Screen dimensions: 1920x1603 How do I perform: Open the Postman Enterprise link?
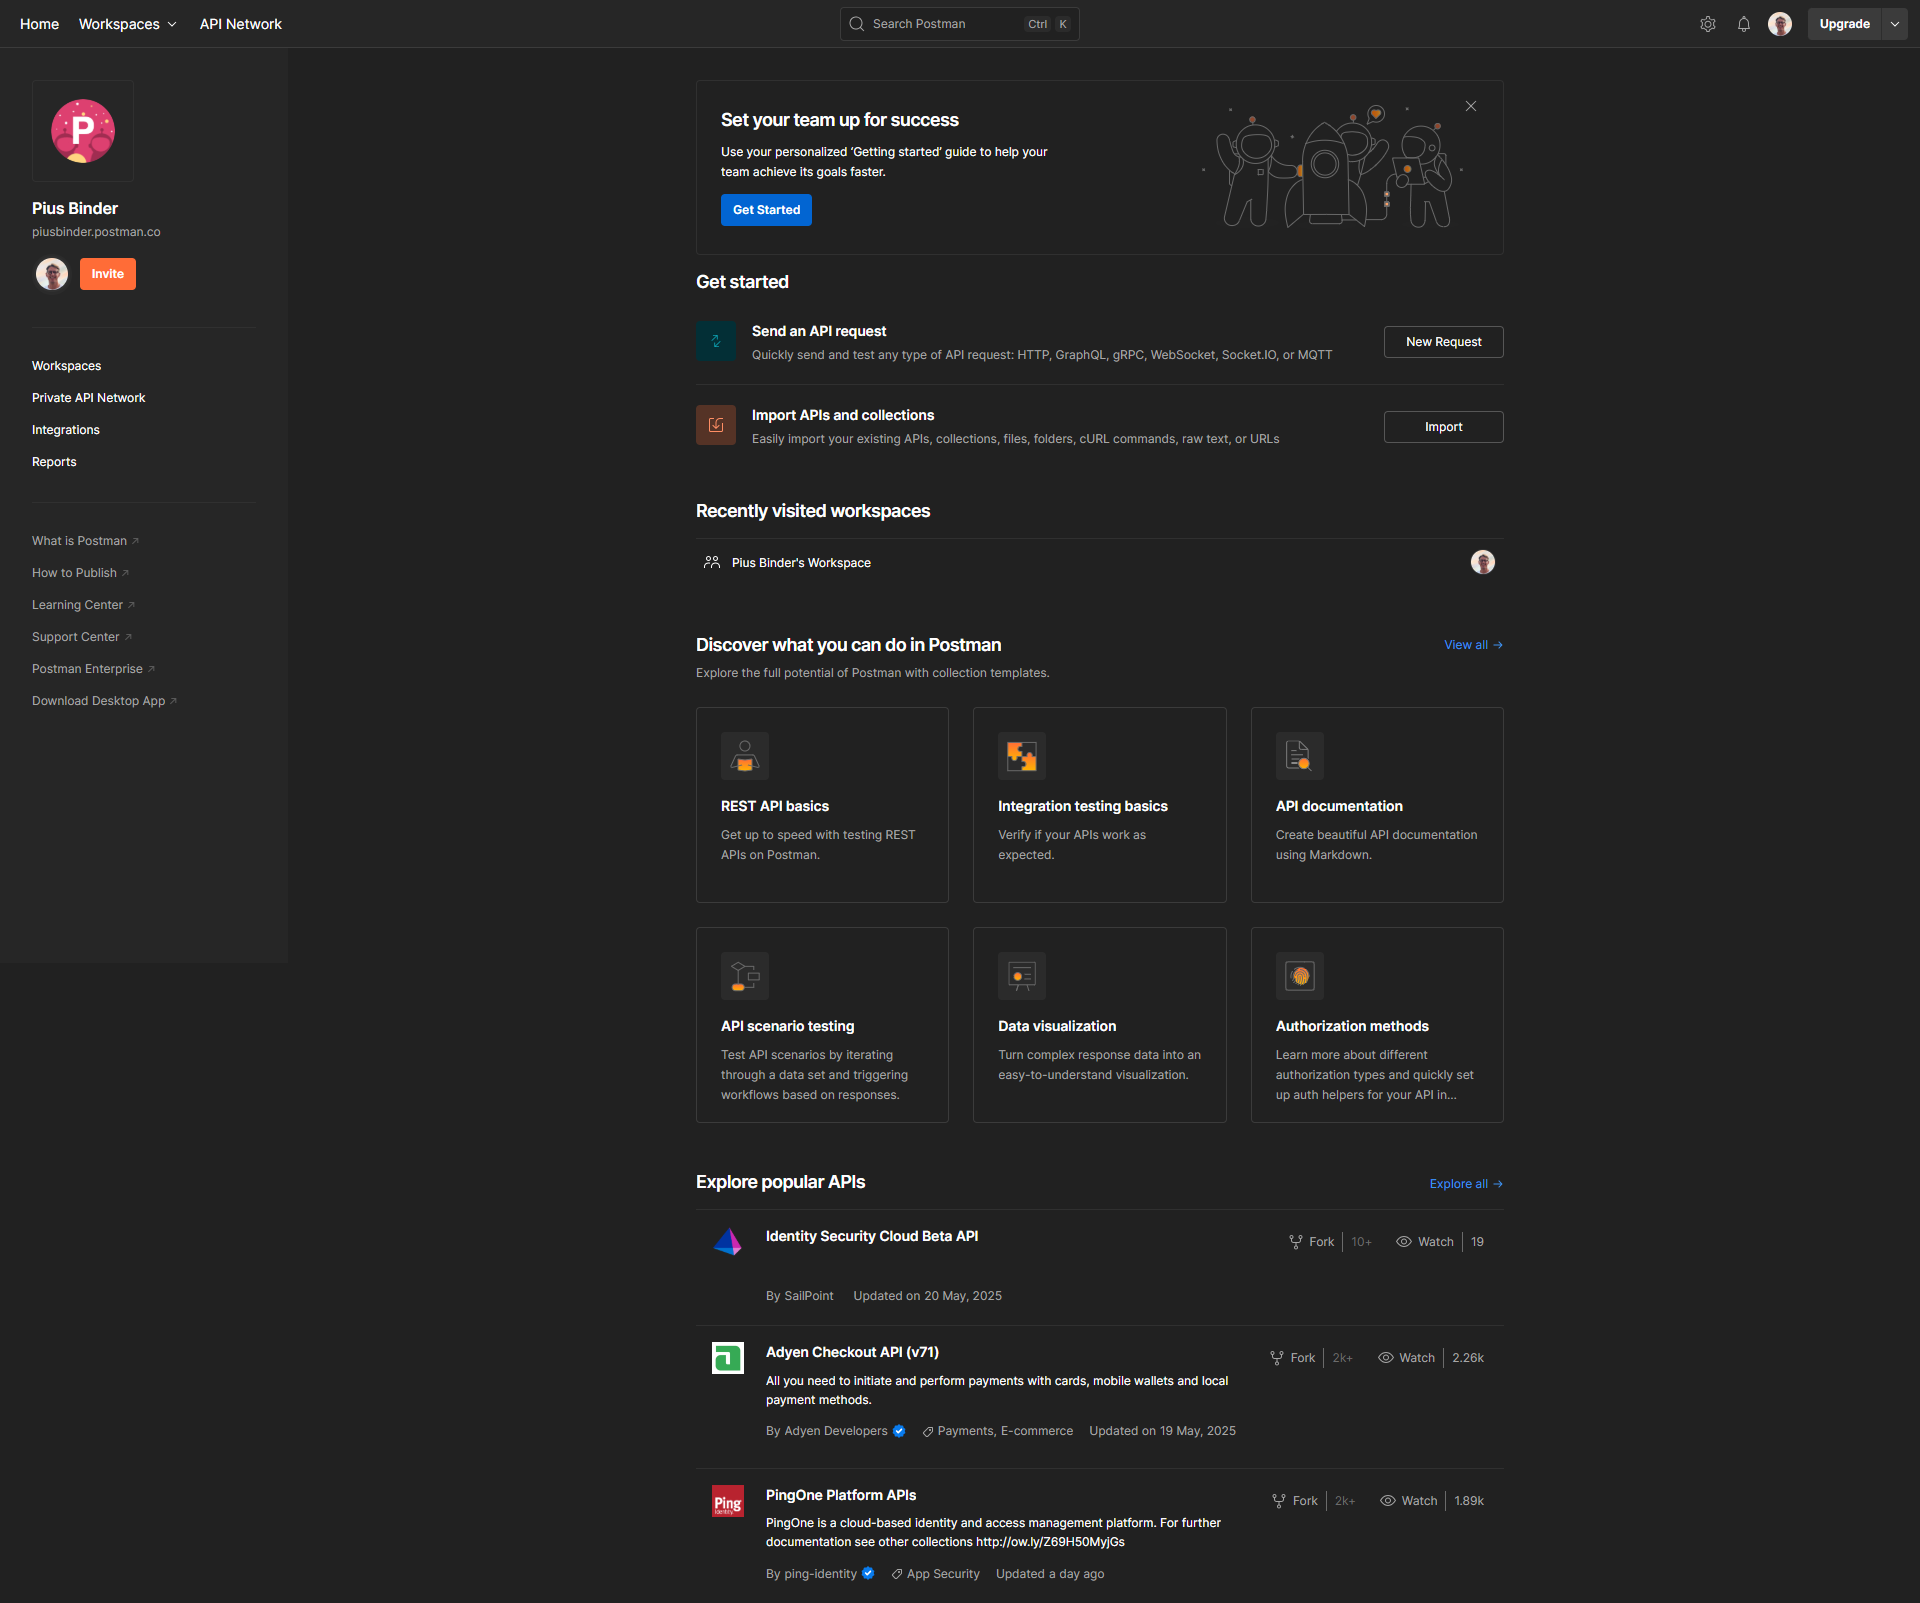[x=93, y=669]
